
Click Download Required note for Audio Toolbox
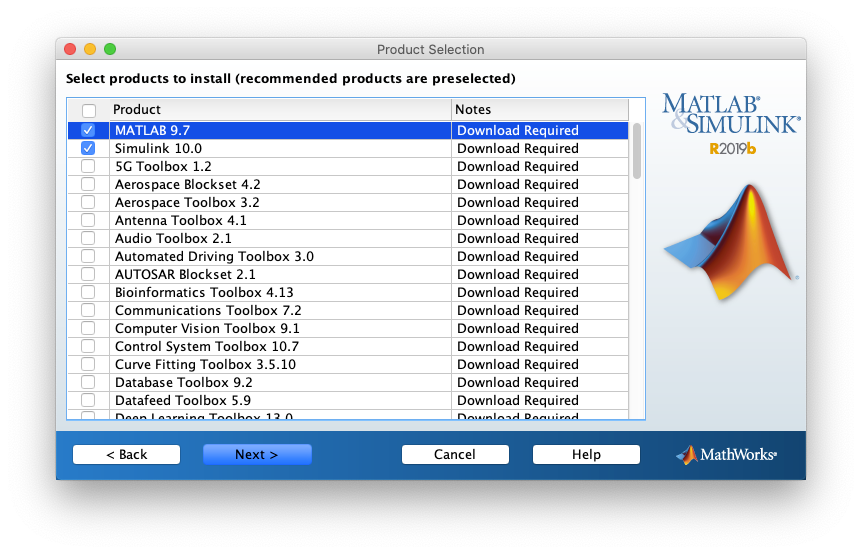518,238
